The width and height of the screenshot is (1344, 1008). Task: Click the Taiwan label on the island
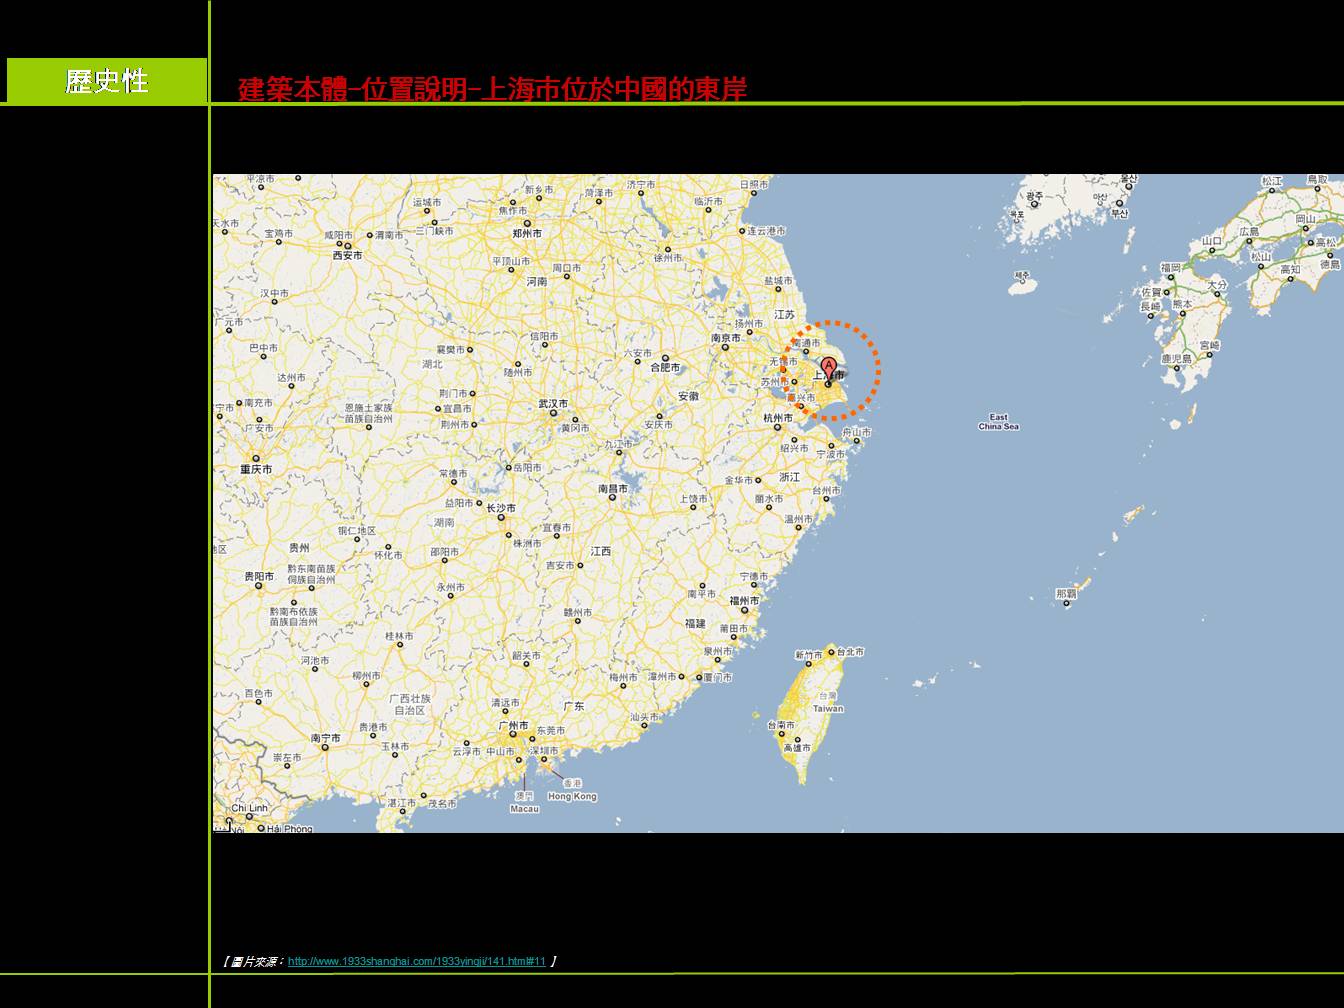(827, 708)
